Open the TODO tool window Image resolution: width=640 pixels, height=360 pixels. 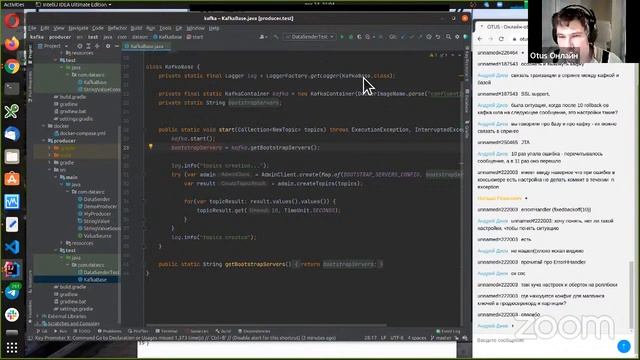[82, 331]
